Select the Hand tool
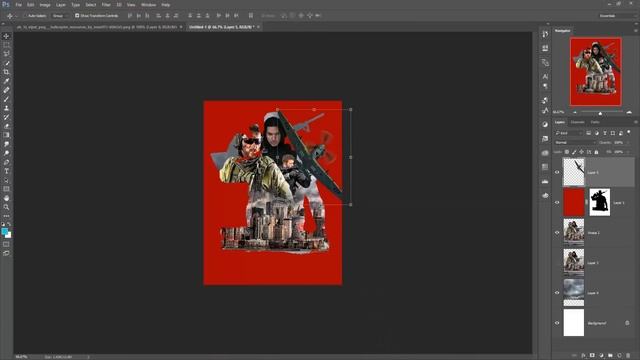 (x=6, y=198)
